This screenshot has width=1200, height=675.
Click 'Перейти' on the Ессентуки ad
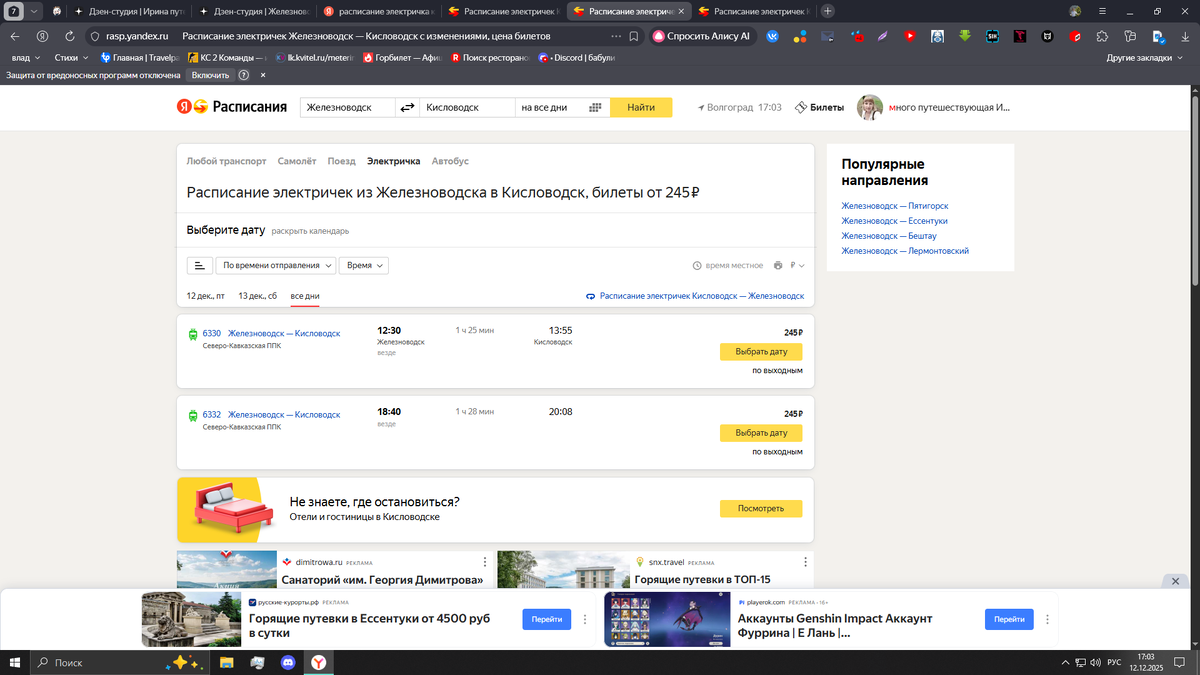(546, 619)
